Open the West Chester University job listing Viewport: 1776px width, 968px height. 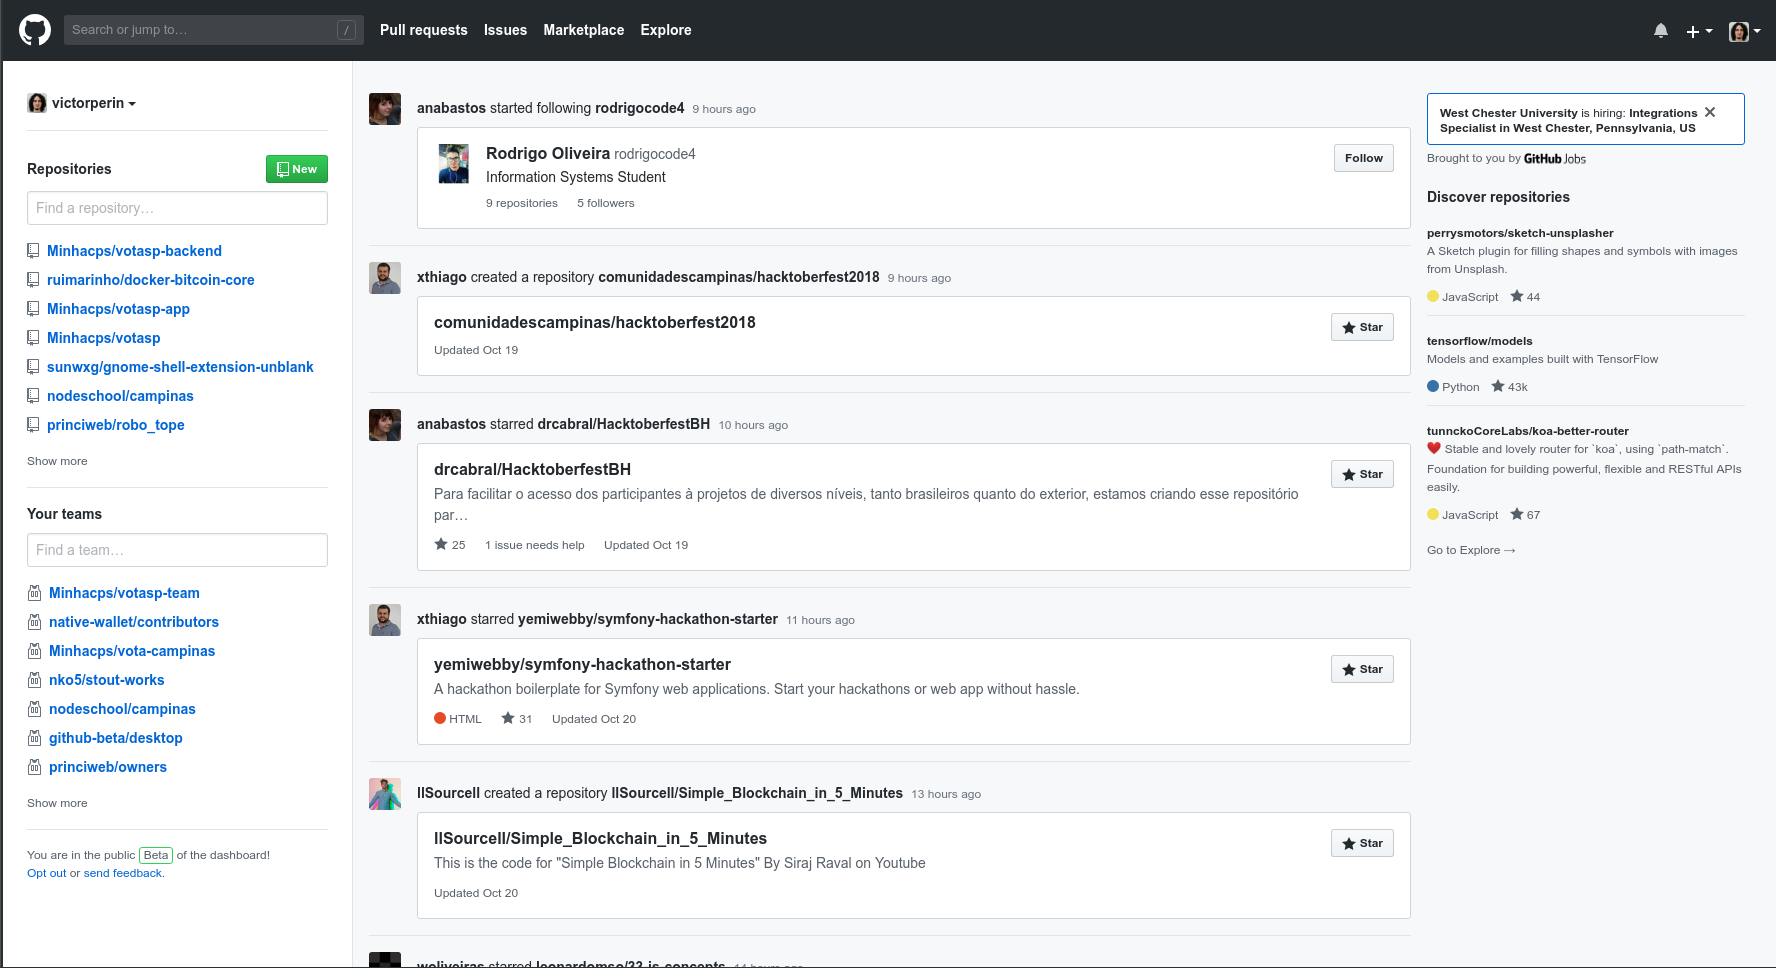tap(1568, 120)
